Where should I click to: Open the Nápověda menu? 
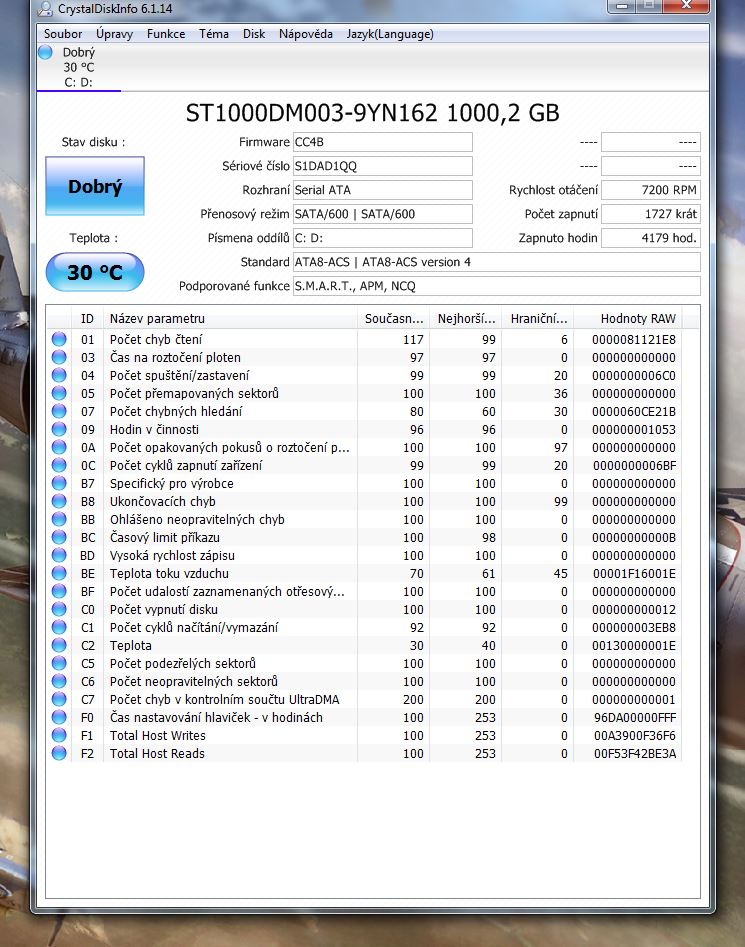pos(306,34)
